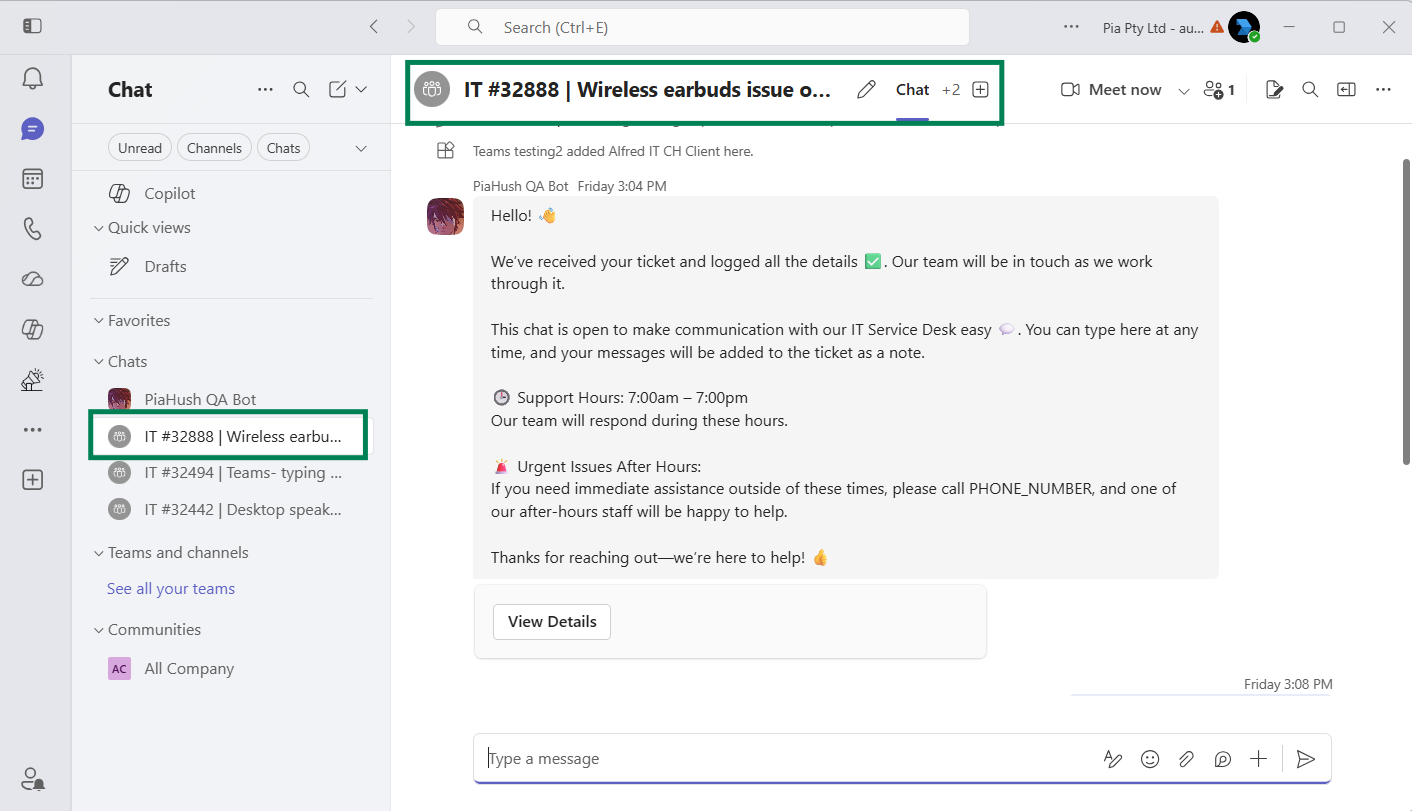
Task: Pop out the chat window icon
Action: [x=1347, y=90]
